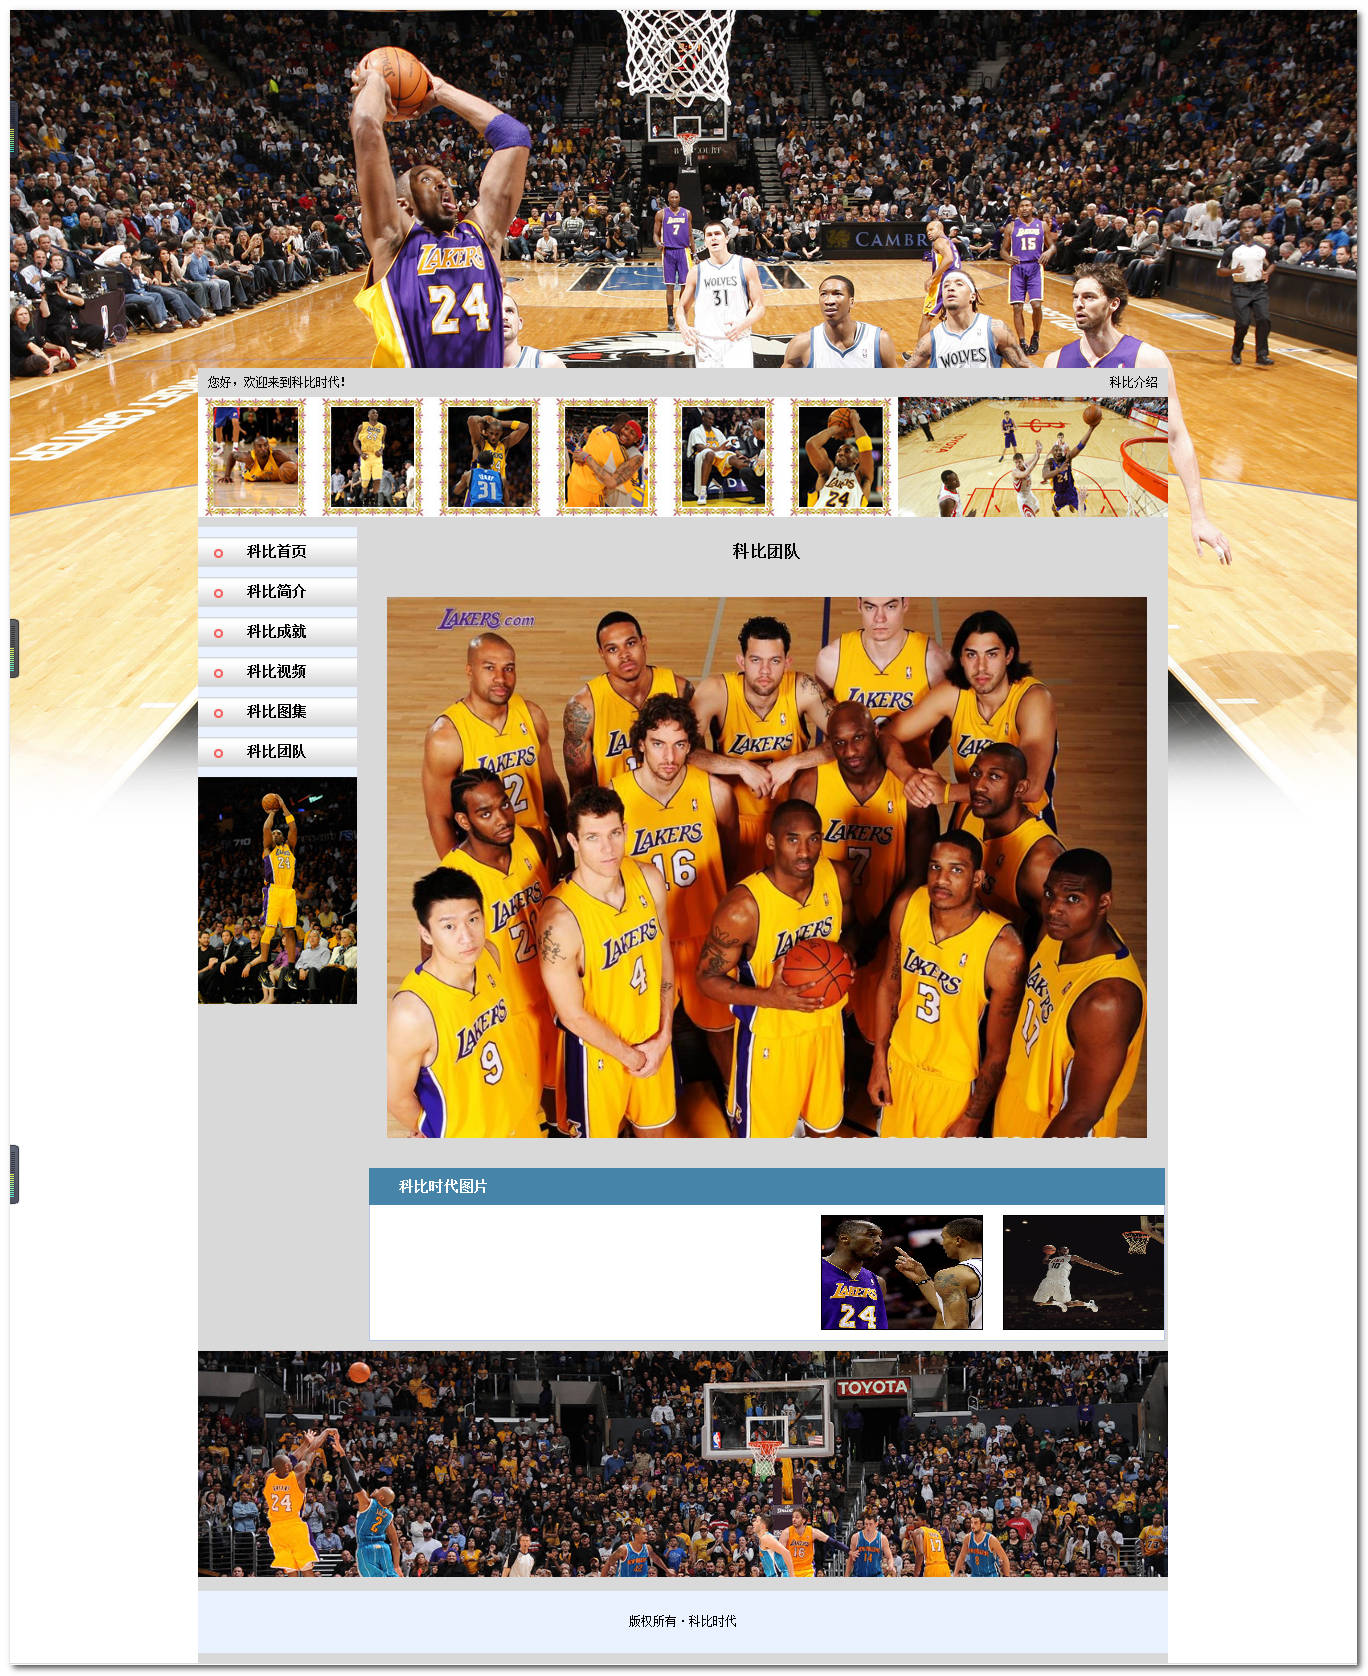Click the top header image of Kobe dunking
Image resolution: width=1368 pixels, height=1676 pixels.
coord(683,190)
